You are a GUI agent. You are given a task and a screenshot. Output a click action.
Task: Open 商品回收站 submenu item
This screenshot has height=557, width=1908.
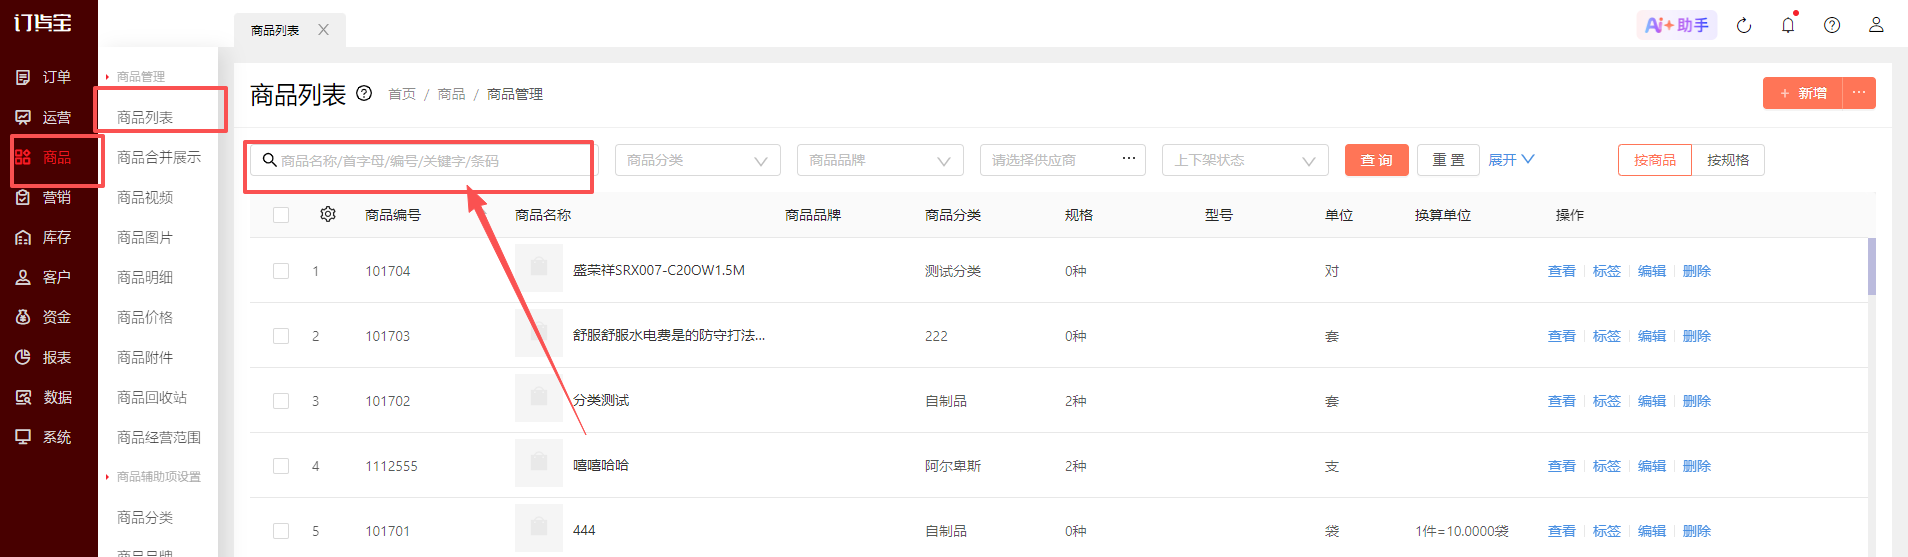[152, 397]
